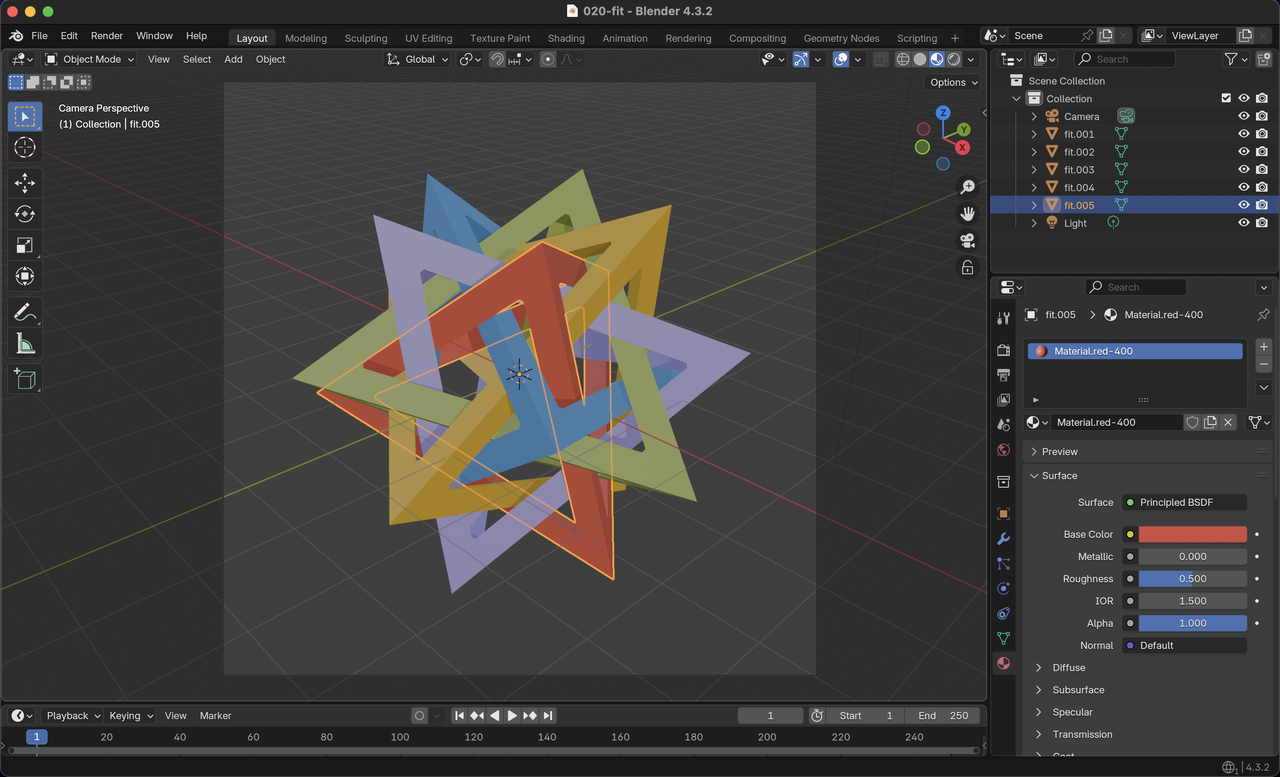Open the World properties tab

click(x=1003, y=450)
